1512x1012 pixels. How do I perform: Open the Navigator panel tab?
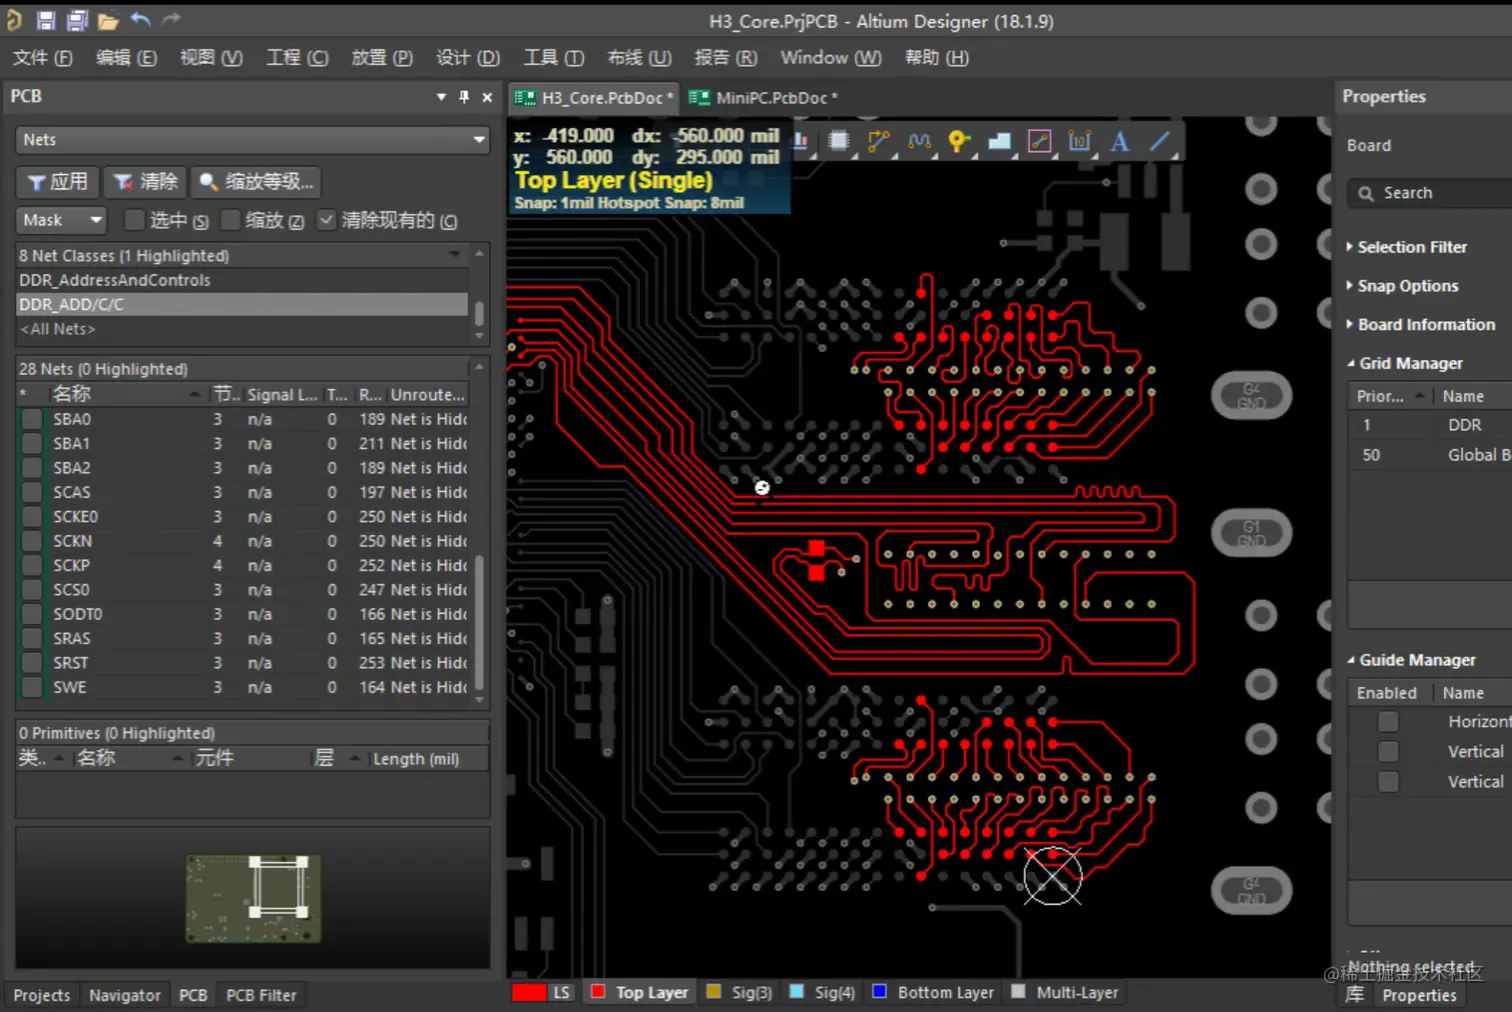(x=124, y=995)
